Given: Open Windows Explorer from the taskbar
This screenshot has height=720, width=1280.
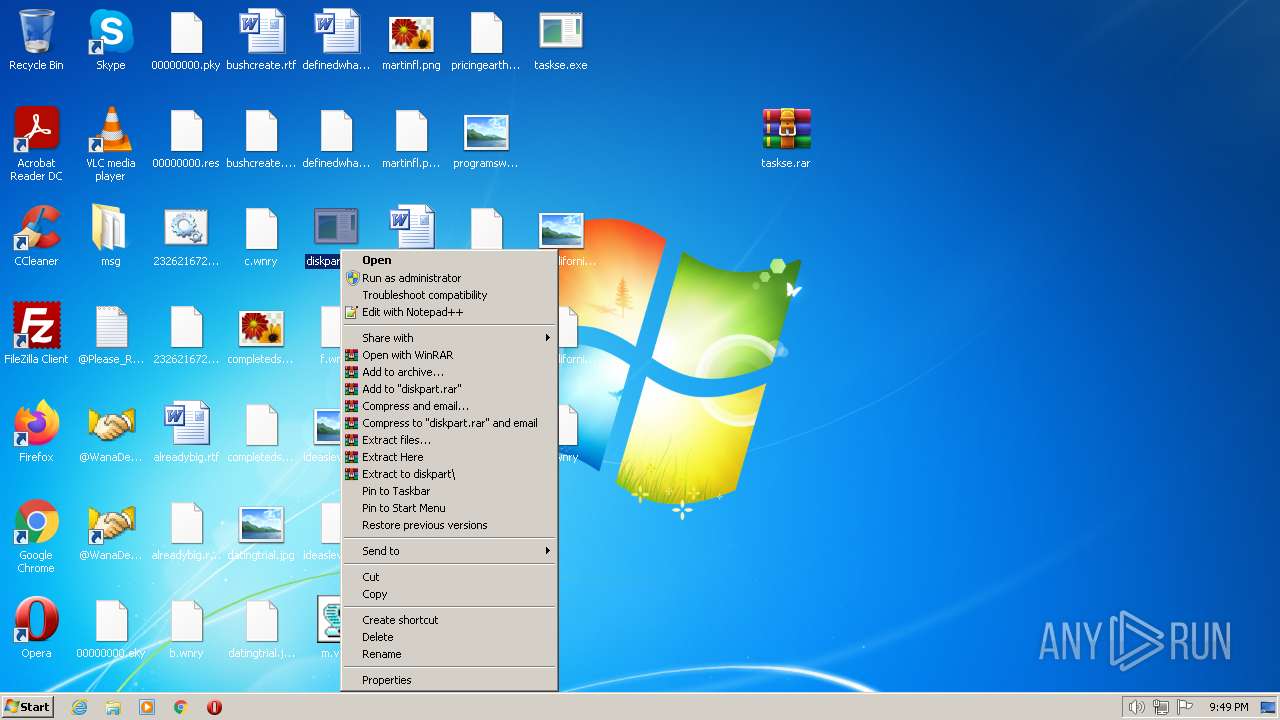Looking at the screenshot, I should click(113, 707).
